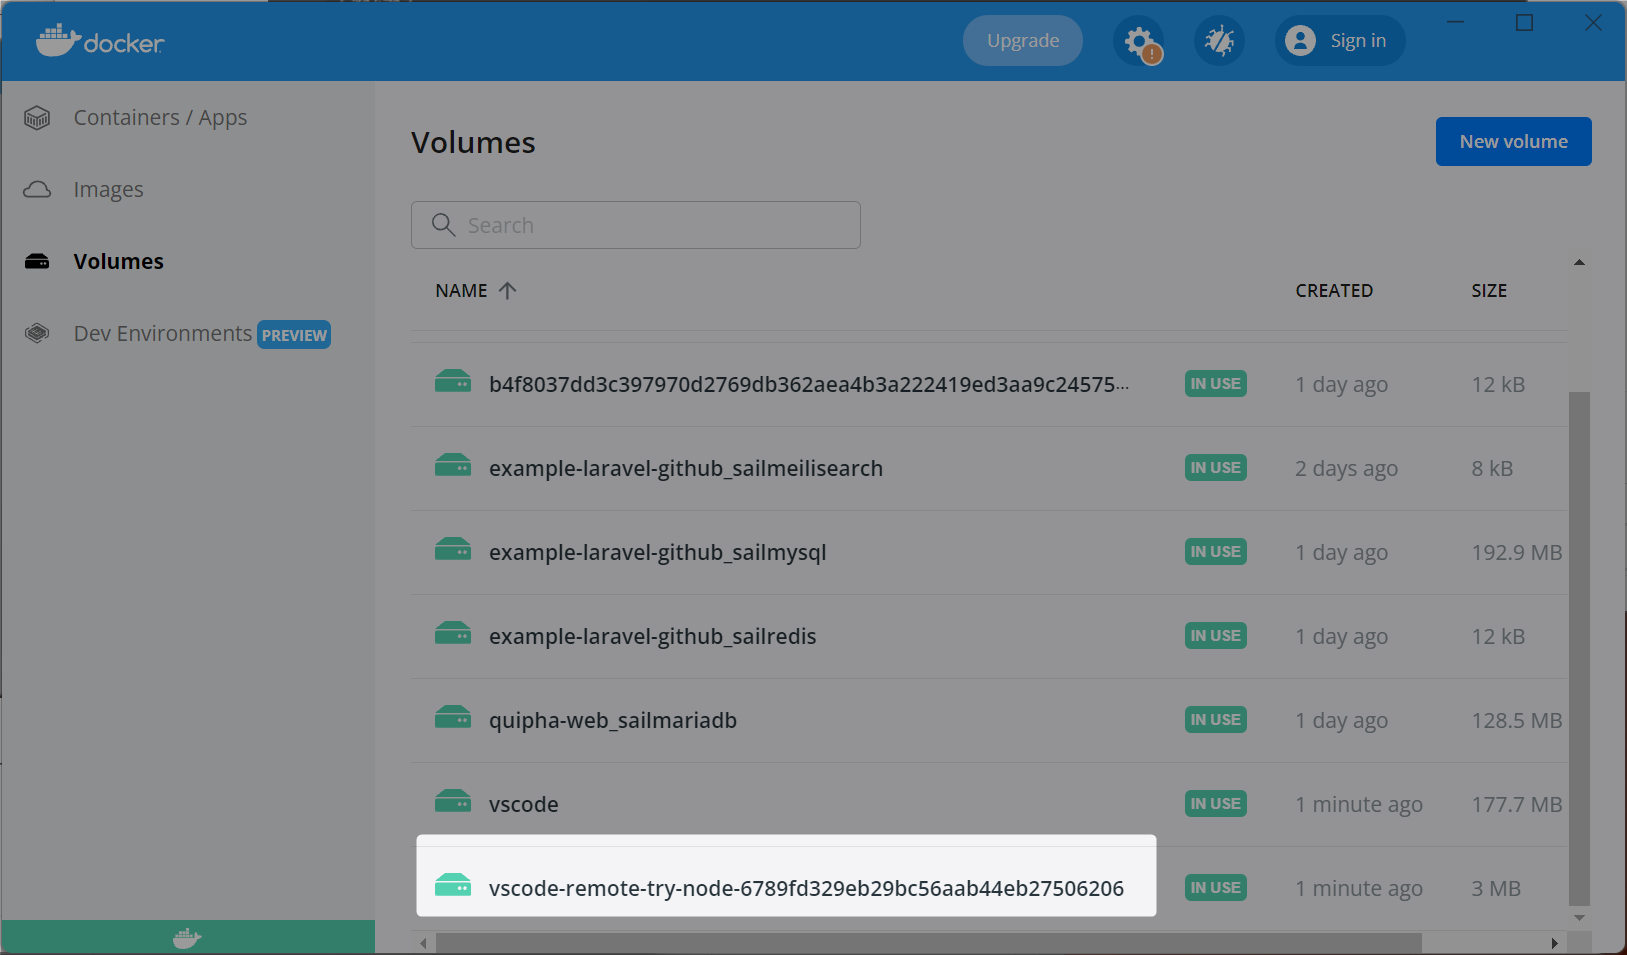The width and height of the screenshot is (1627, 955).
Task: Click the Dev Environments sidebar icon
Action: [x=37, y=333]
